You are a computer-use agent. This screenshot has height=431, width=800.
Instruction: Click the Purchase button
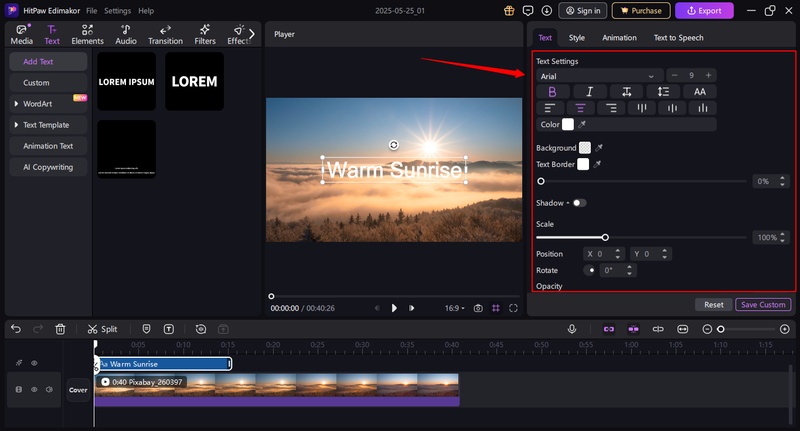[641, 11]
